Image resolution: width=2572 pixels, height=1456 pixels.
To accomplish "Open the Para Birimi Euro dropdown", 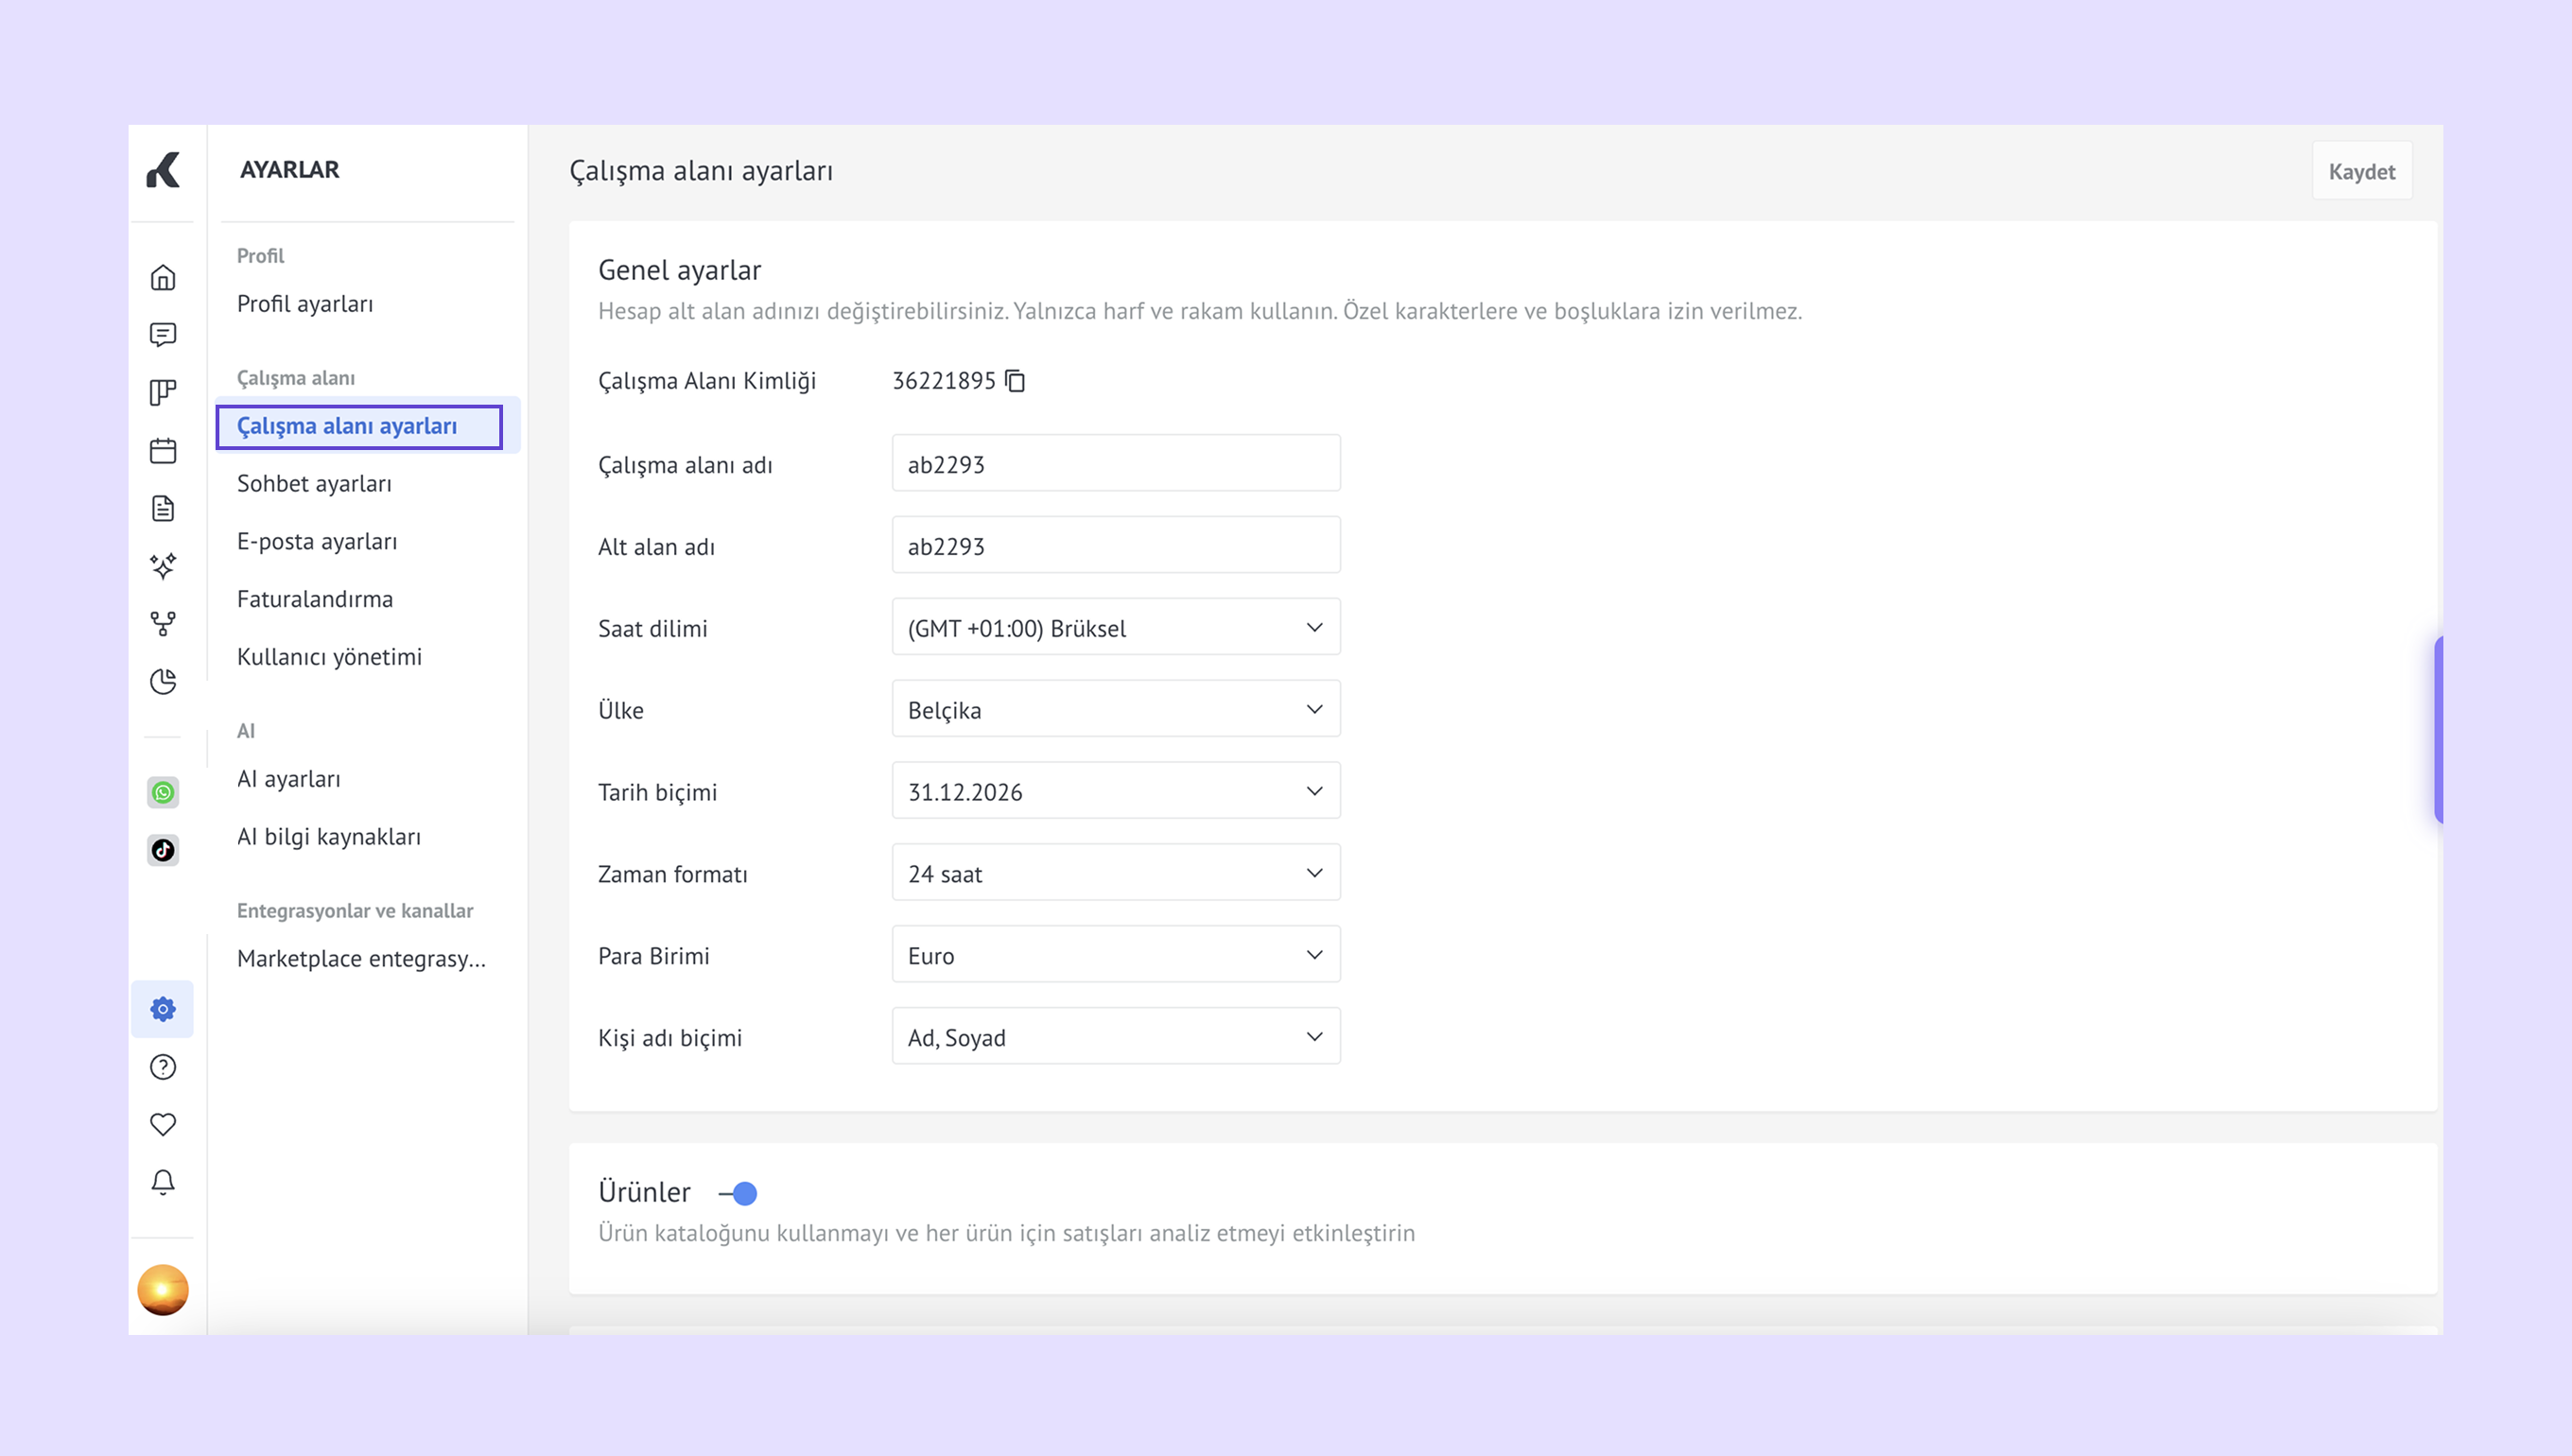I will (x=1115, y=955).
